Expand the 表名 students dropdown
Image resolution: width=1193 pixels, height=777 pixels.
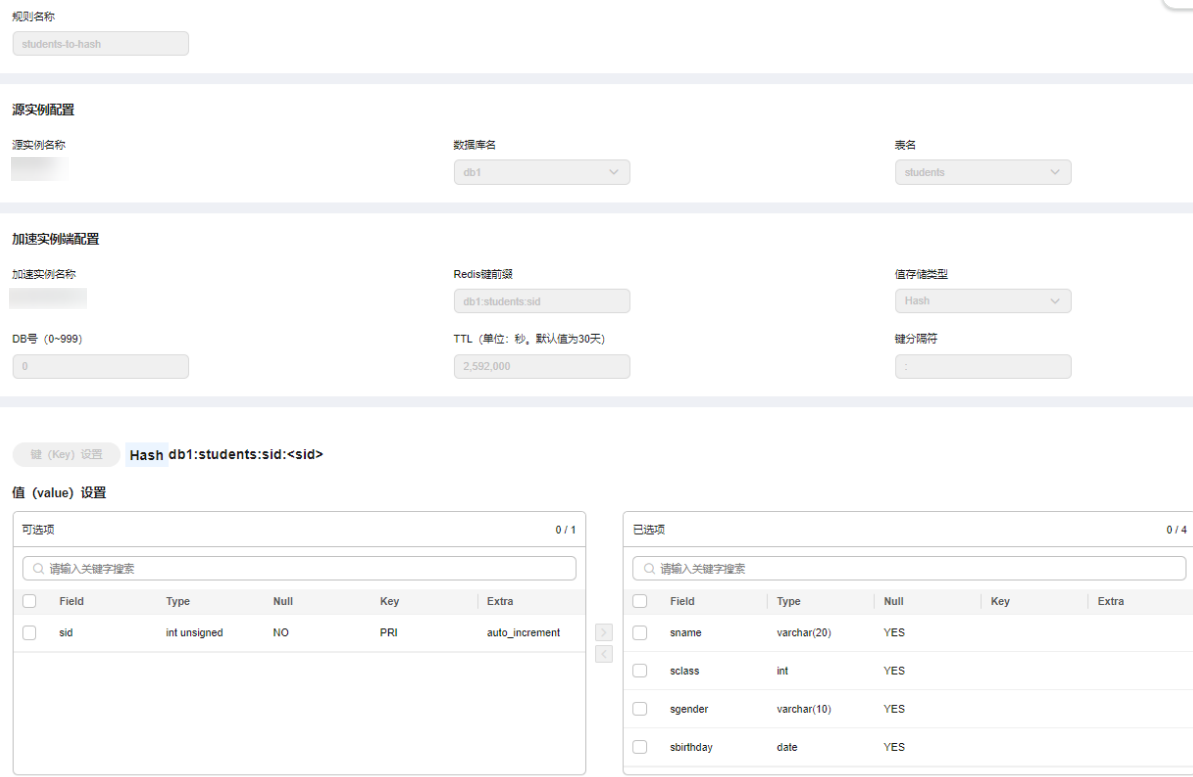coord(982,172)
